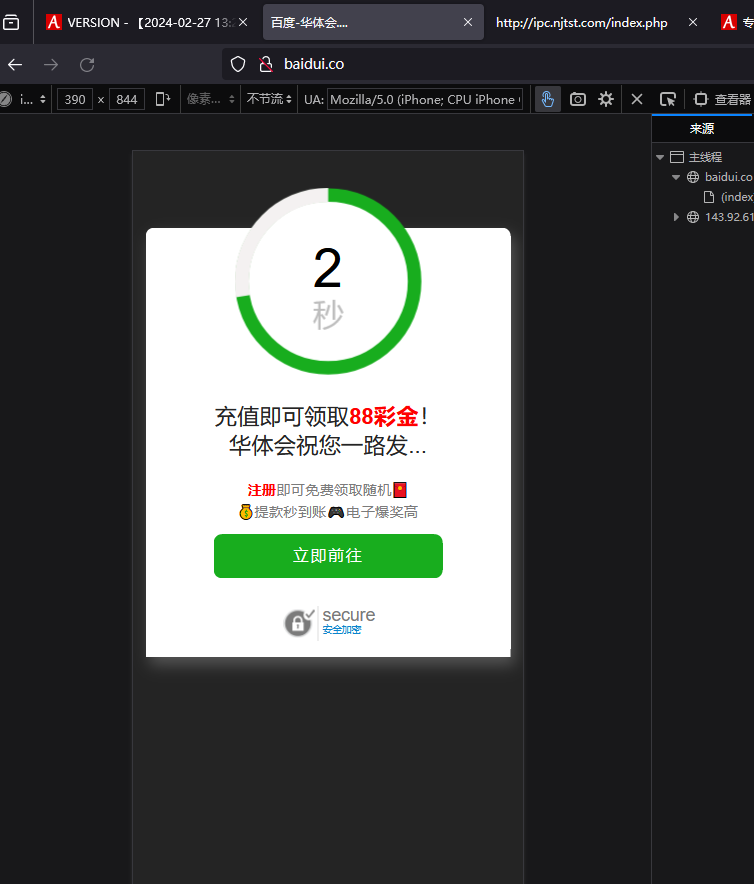Take a screenshot with the camera icon
This screenshot has height=884, width=754.
[x=577, y=99]
